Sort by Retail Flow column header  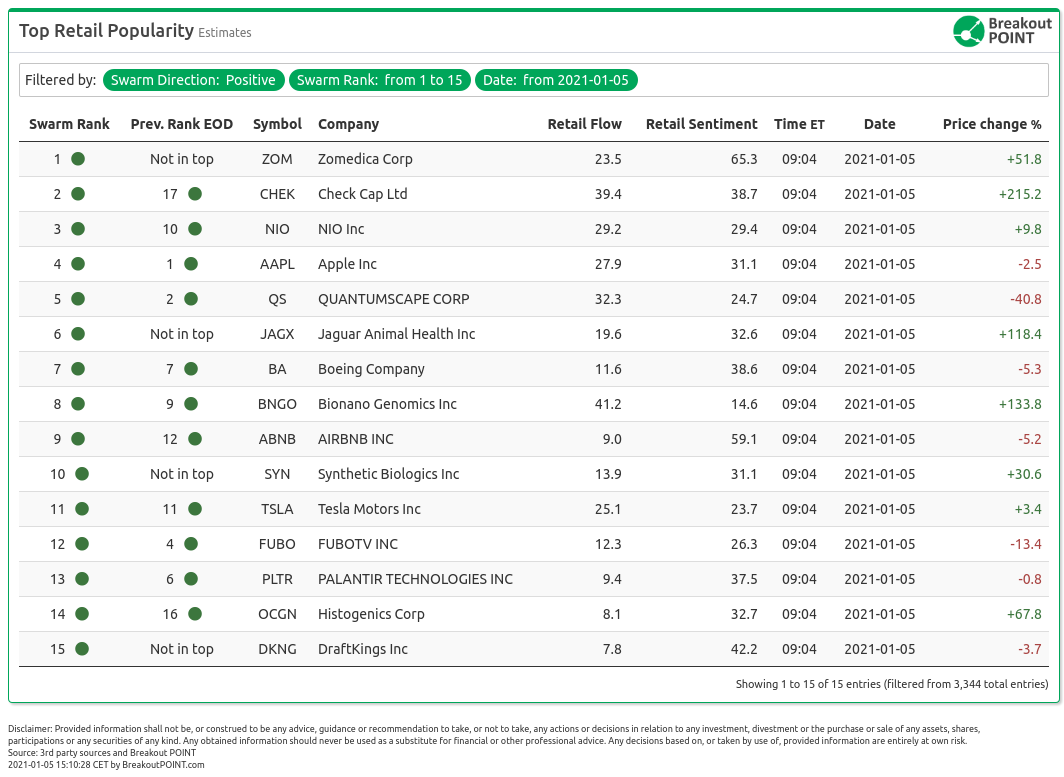tap(584, 124)
